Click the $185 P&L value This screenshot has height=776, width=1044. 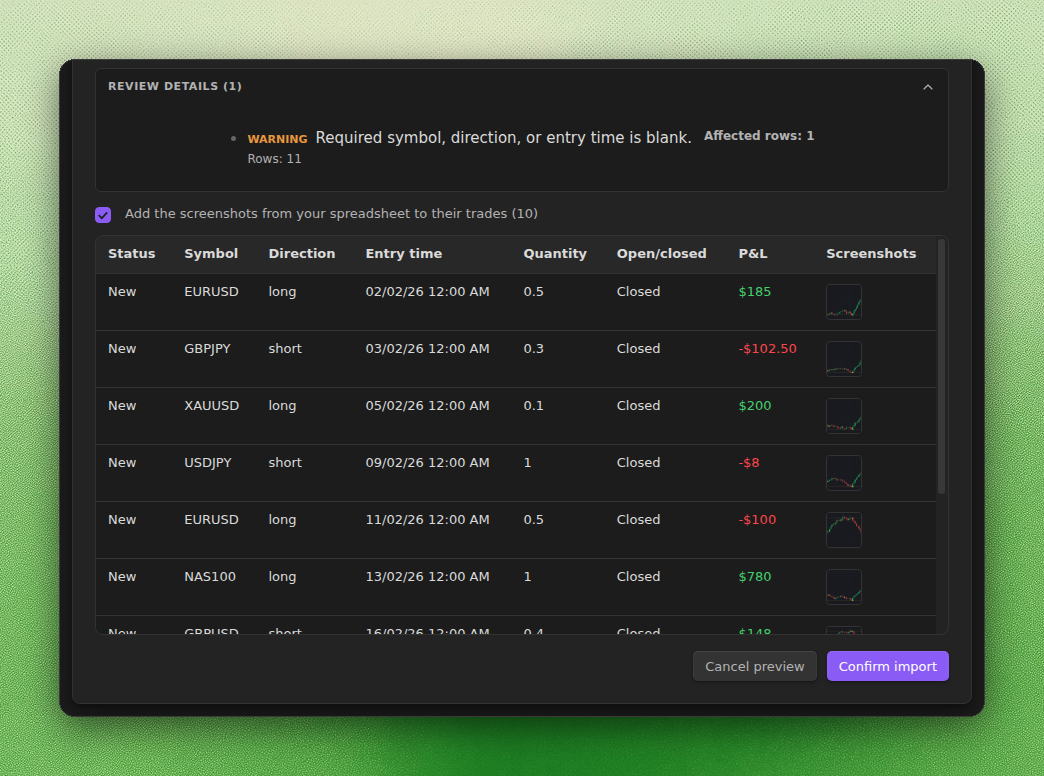[x=754, y=292]
